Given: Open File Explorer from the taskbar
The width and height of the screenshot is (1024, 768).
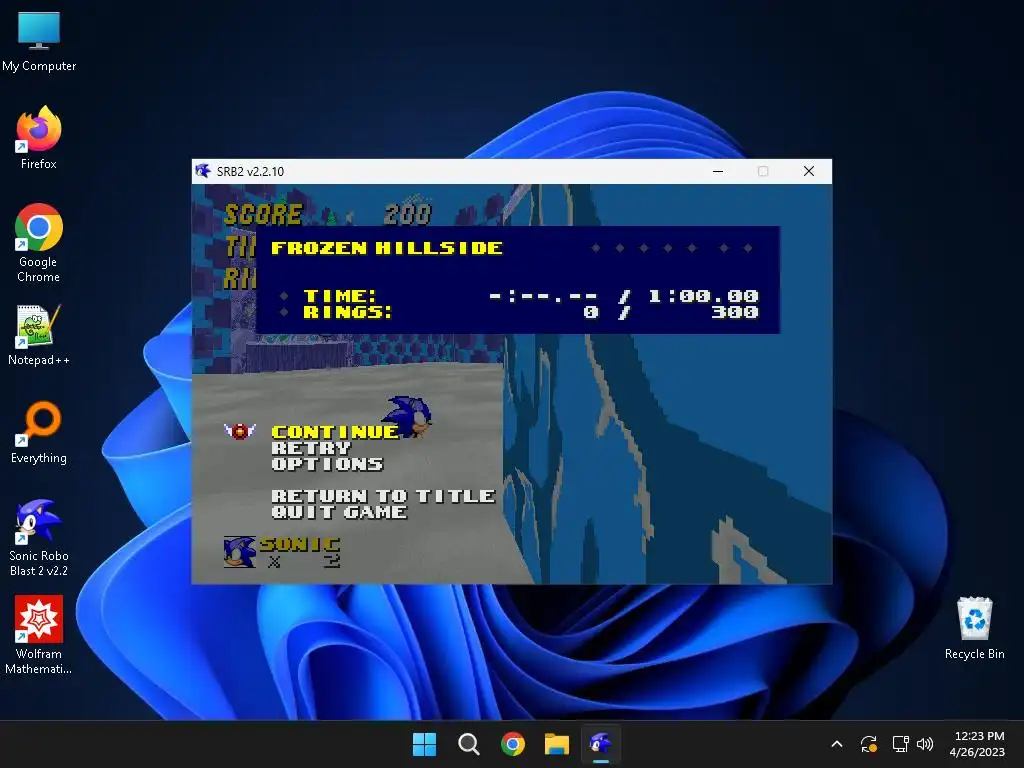Looking at the screenshot, I should pyautogui.click(x=557, y=744).
